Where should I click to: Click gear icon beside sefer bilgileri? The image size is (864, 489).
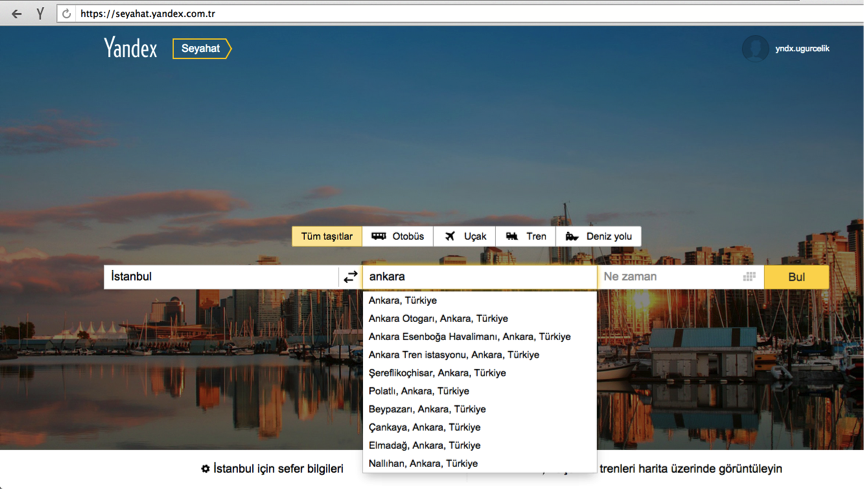click(x=206, y=469)
